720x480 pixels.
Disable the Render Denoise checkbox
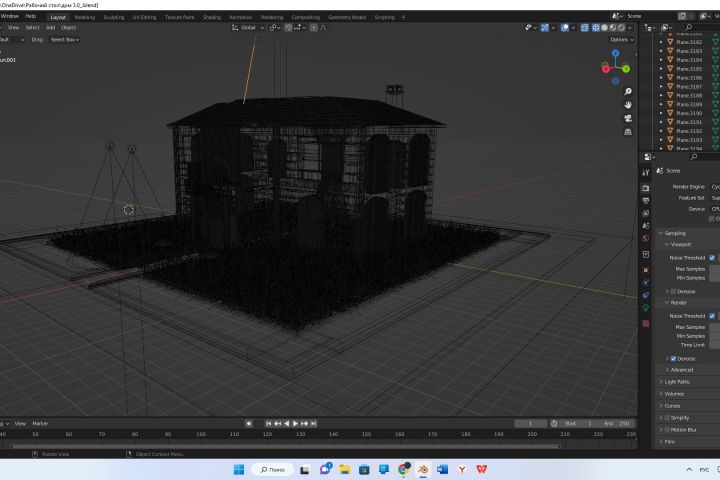click(x=673, y=359)
